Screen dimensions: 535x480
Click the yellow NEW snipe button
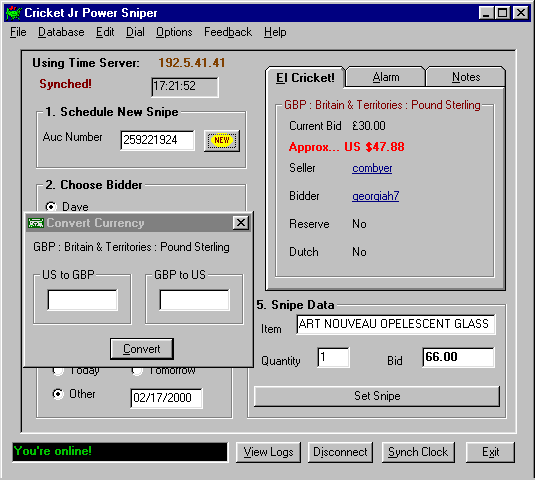[x=222, y=140]
